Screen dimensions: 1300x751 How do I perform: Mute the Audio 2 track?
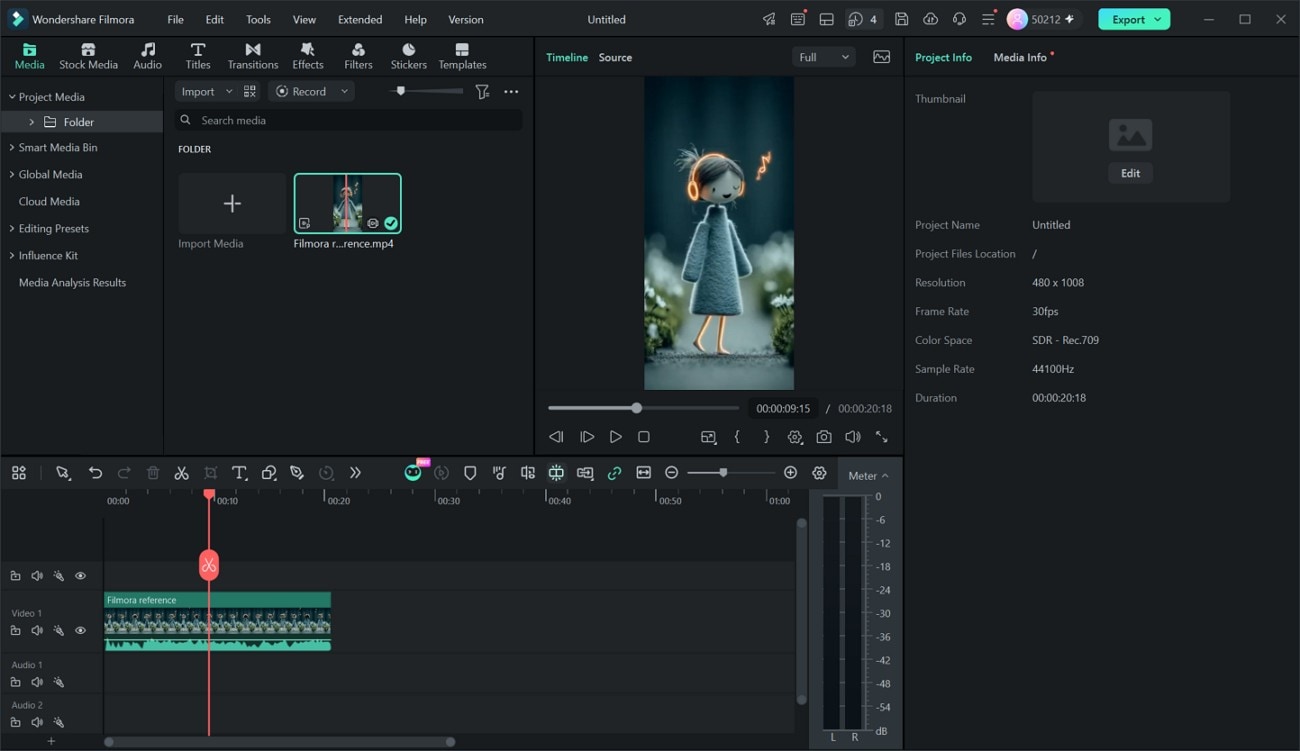point(37,722)
